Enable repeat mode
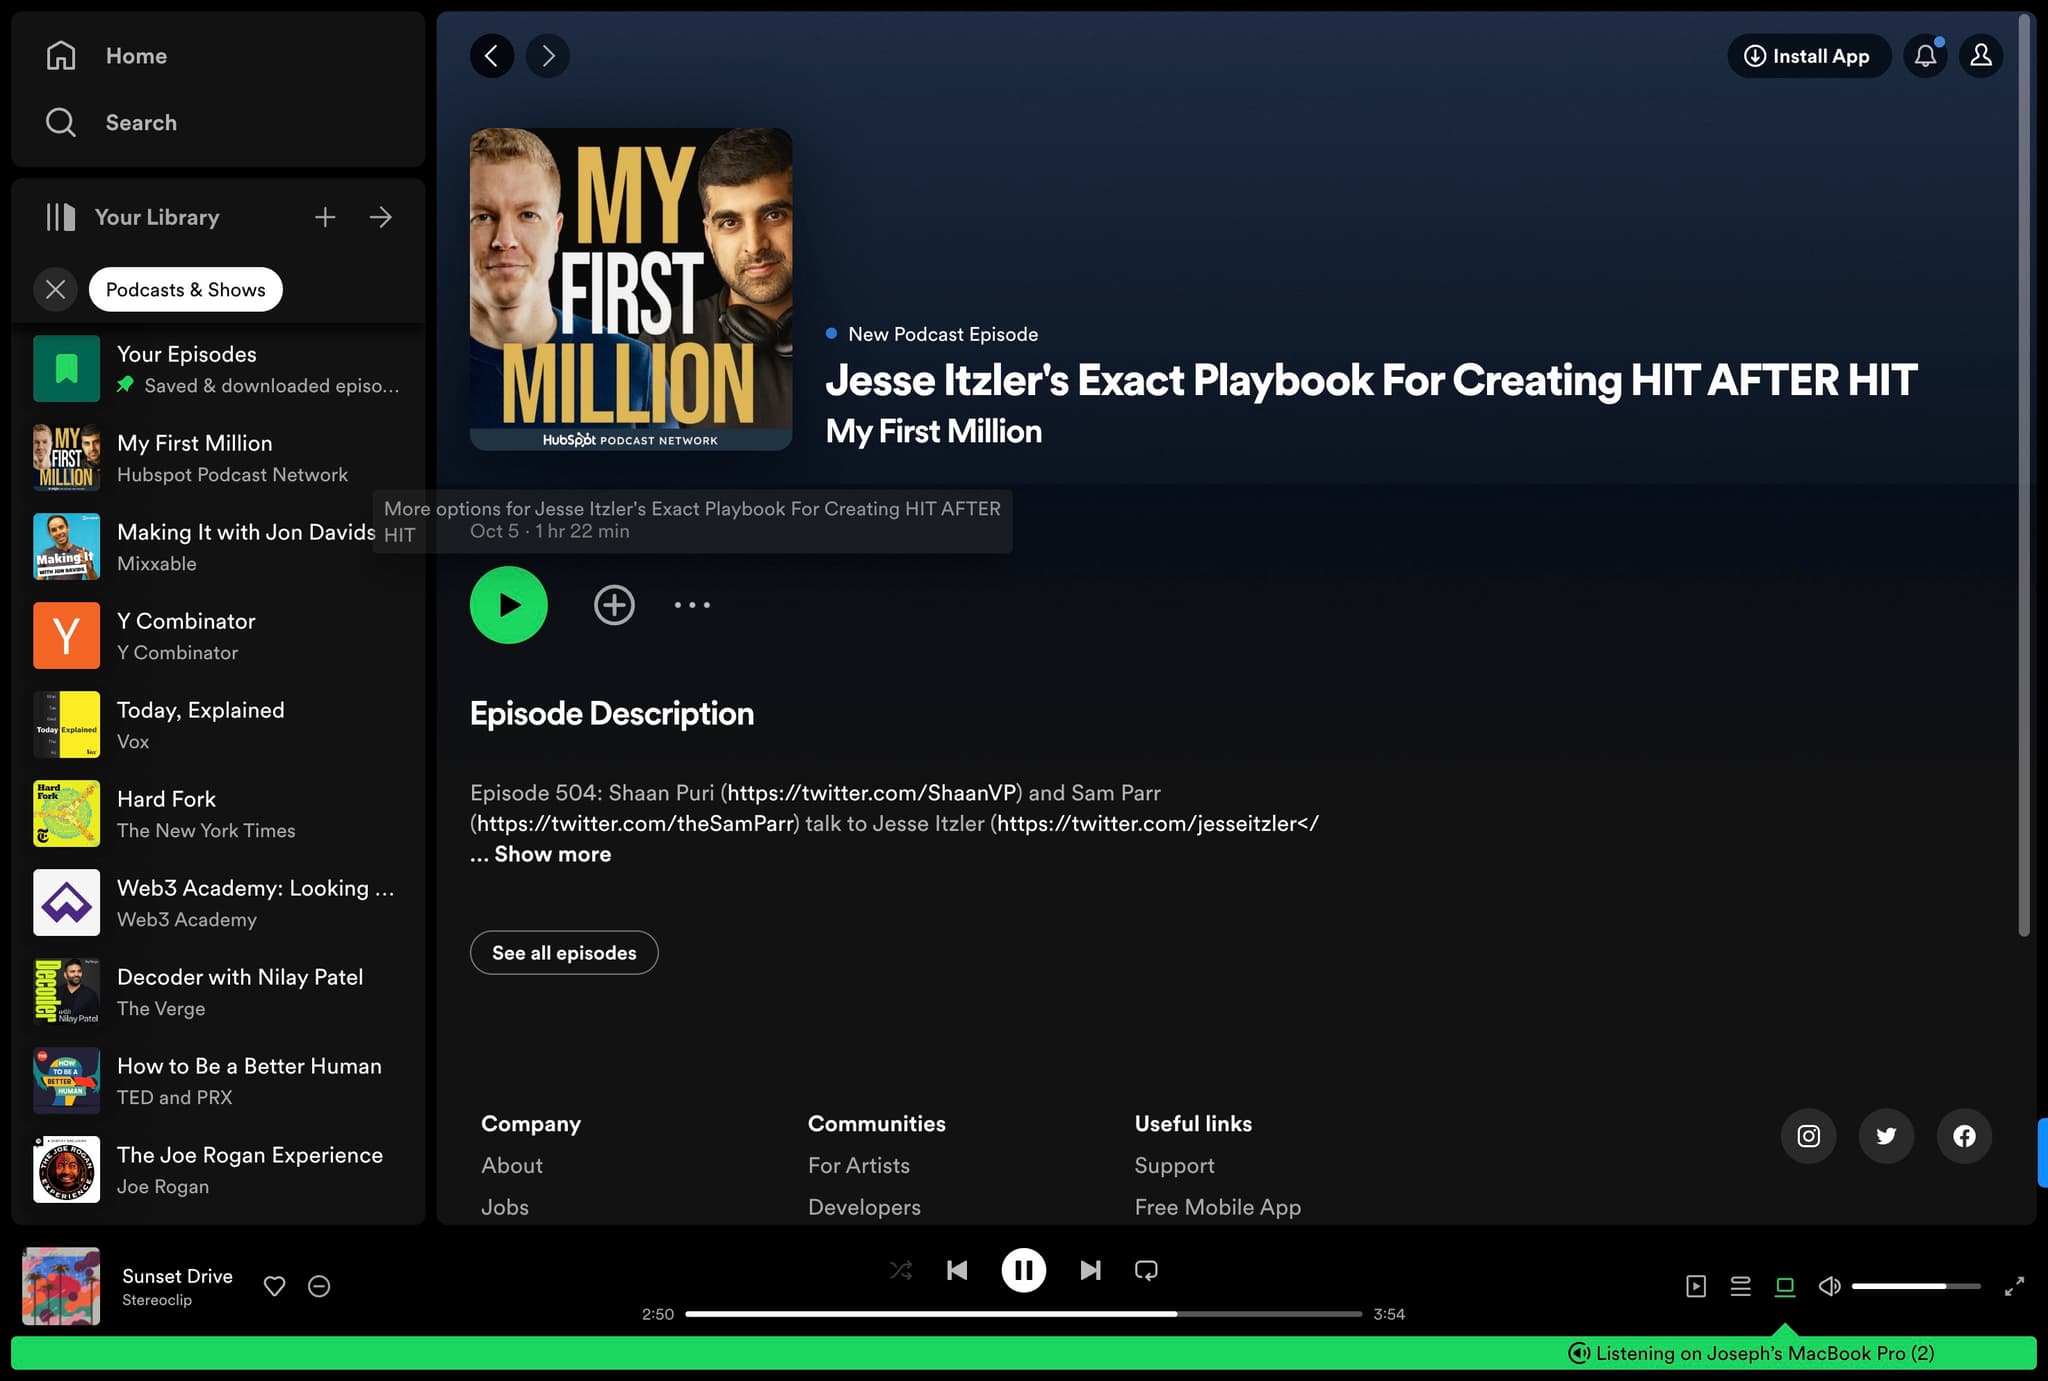Image resolution: width=2048 pixels, height=1381 pixels. click(x=1146, y=1269)
